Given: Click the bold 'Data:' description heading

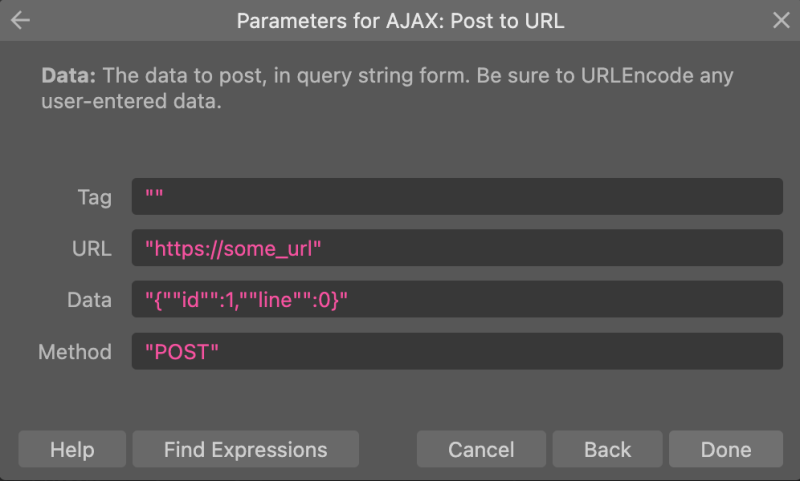Looking at the screenshot, I should [x=69, y=75].
